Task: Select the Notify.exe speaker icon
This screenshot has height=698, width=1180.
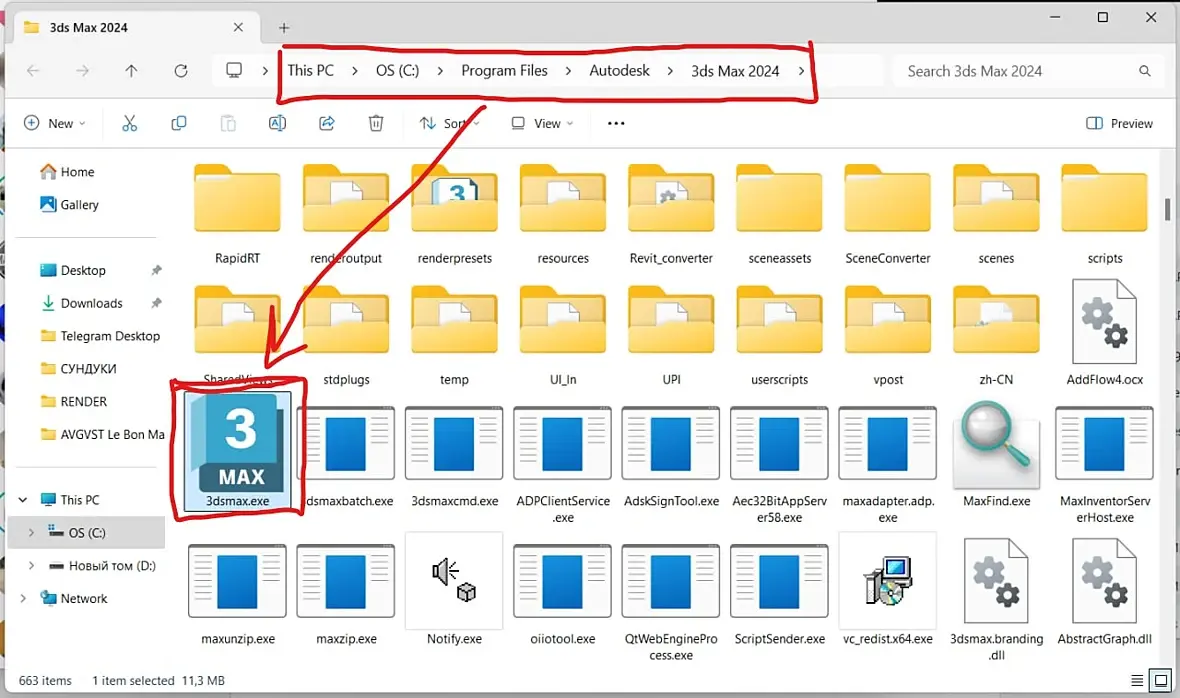Action: click(x=454, y=581)
